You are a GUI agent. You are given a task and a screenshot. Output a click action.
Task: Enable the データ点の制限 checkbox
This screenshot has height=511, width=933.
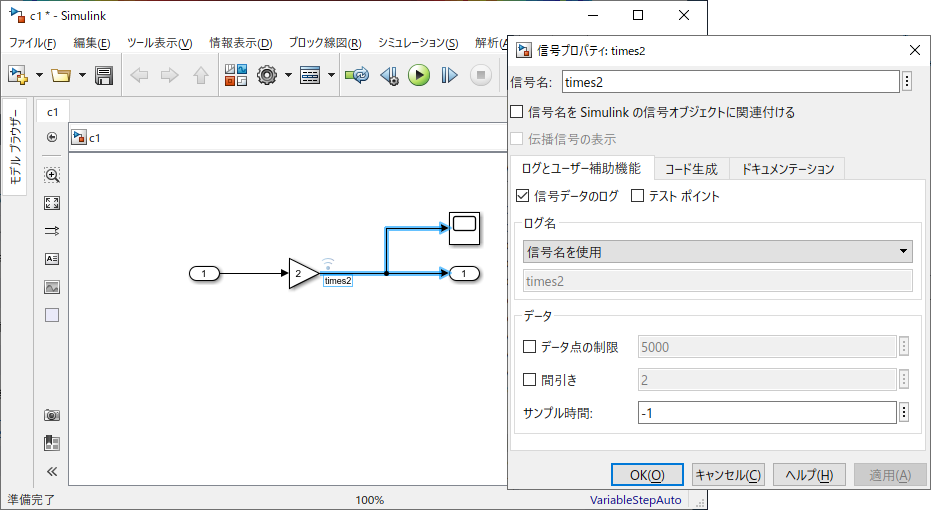coord(529,346)
